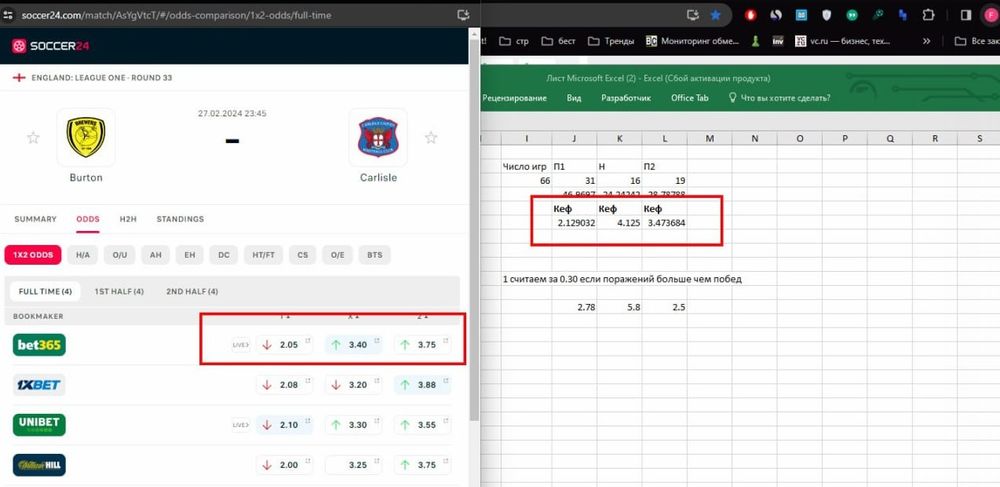Add Burton to favorites with star icon
This screenshot has width=1000, height=487.
(33, 137)
